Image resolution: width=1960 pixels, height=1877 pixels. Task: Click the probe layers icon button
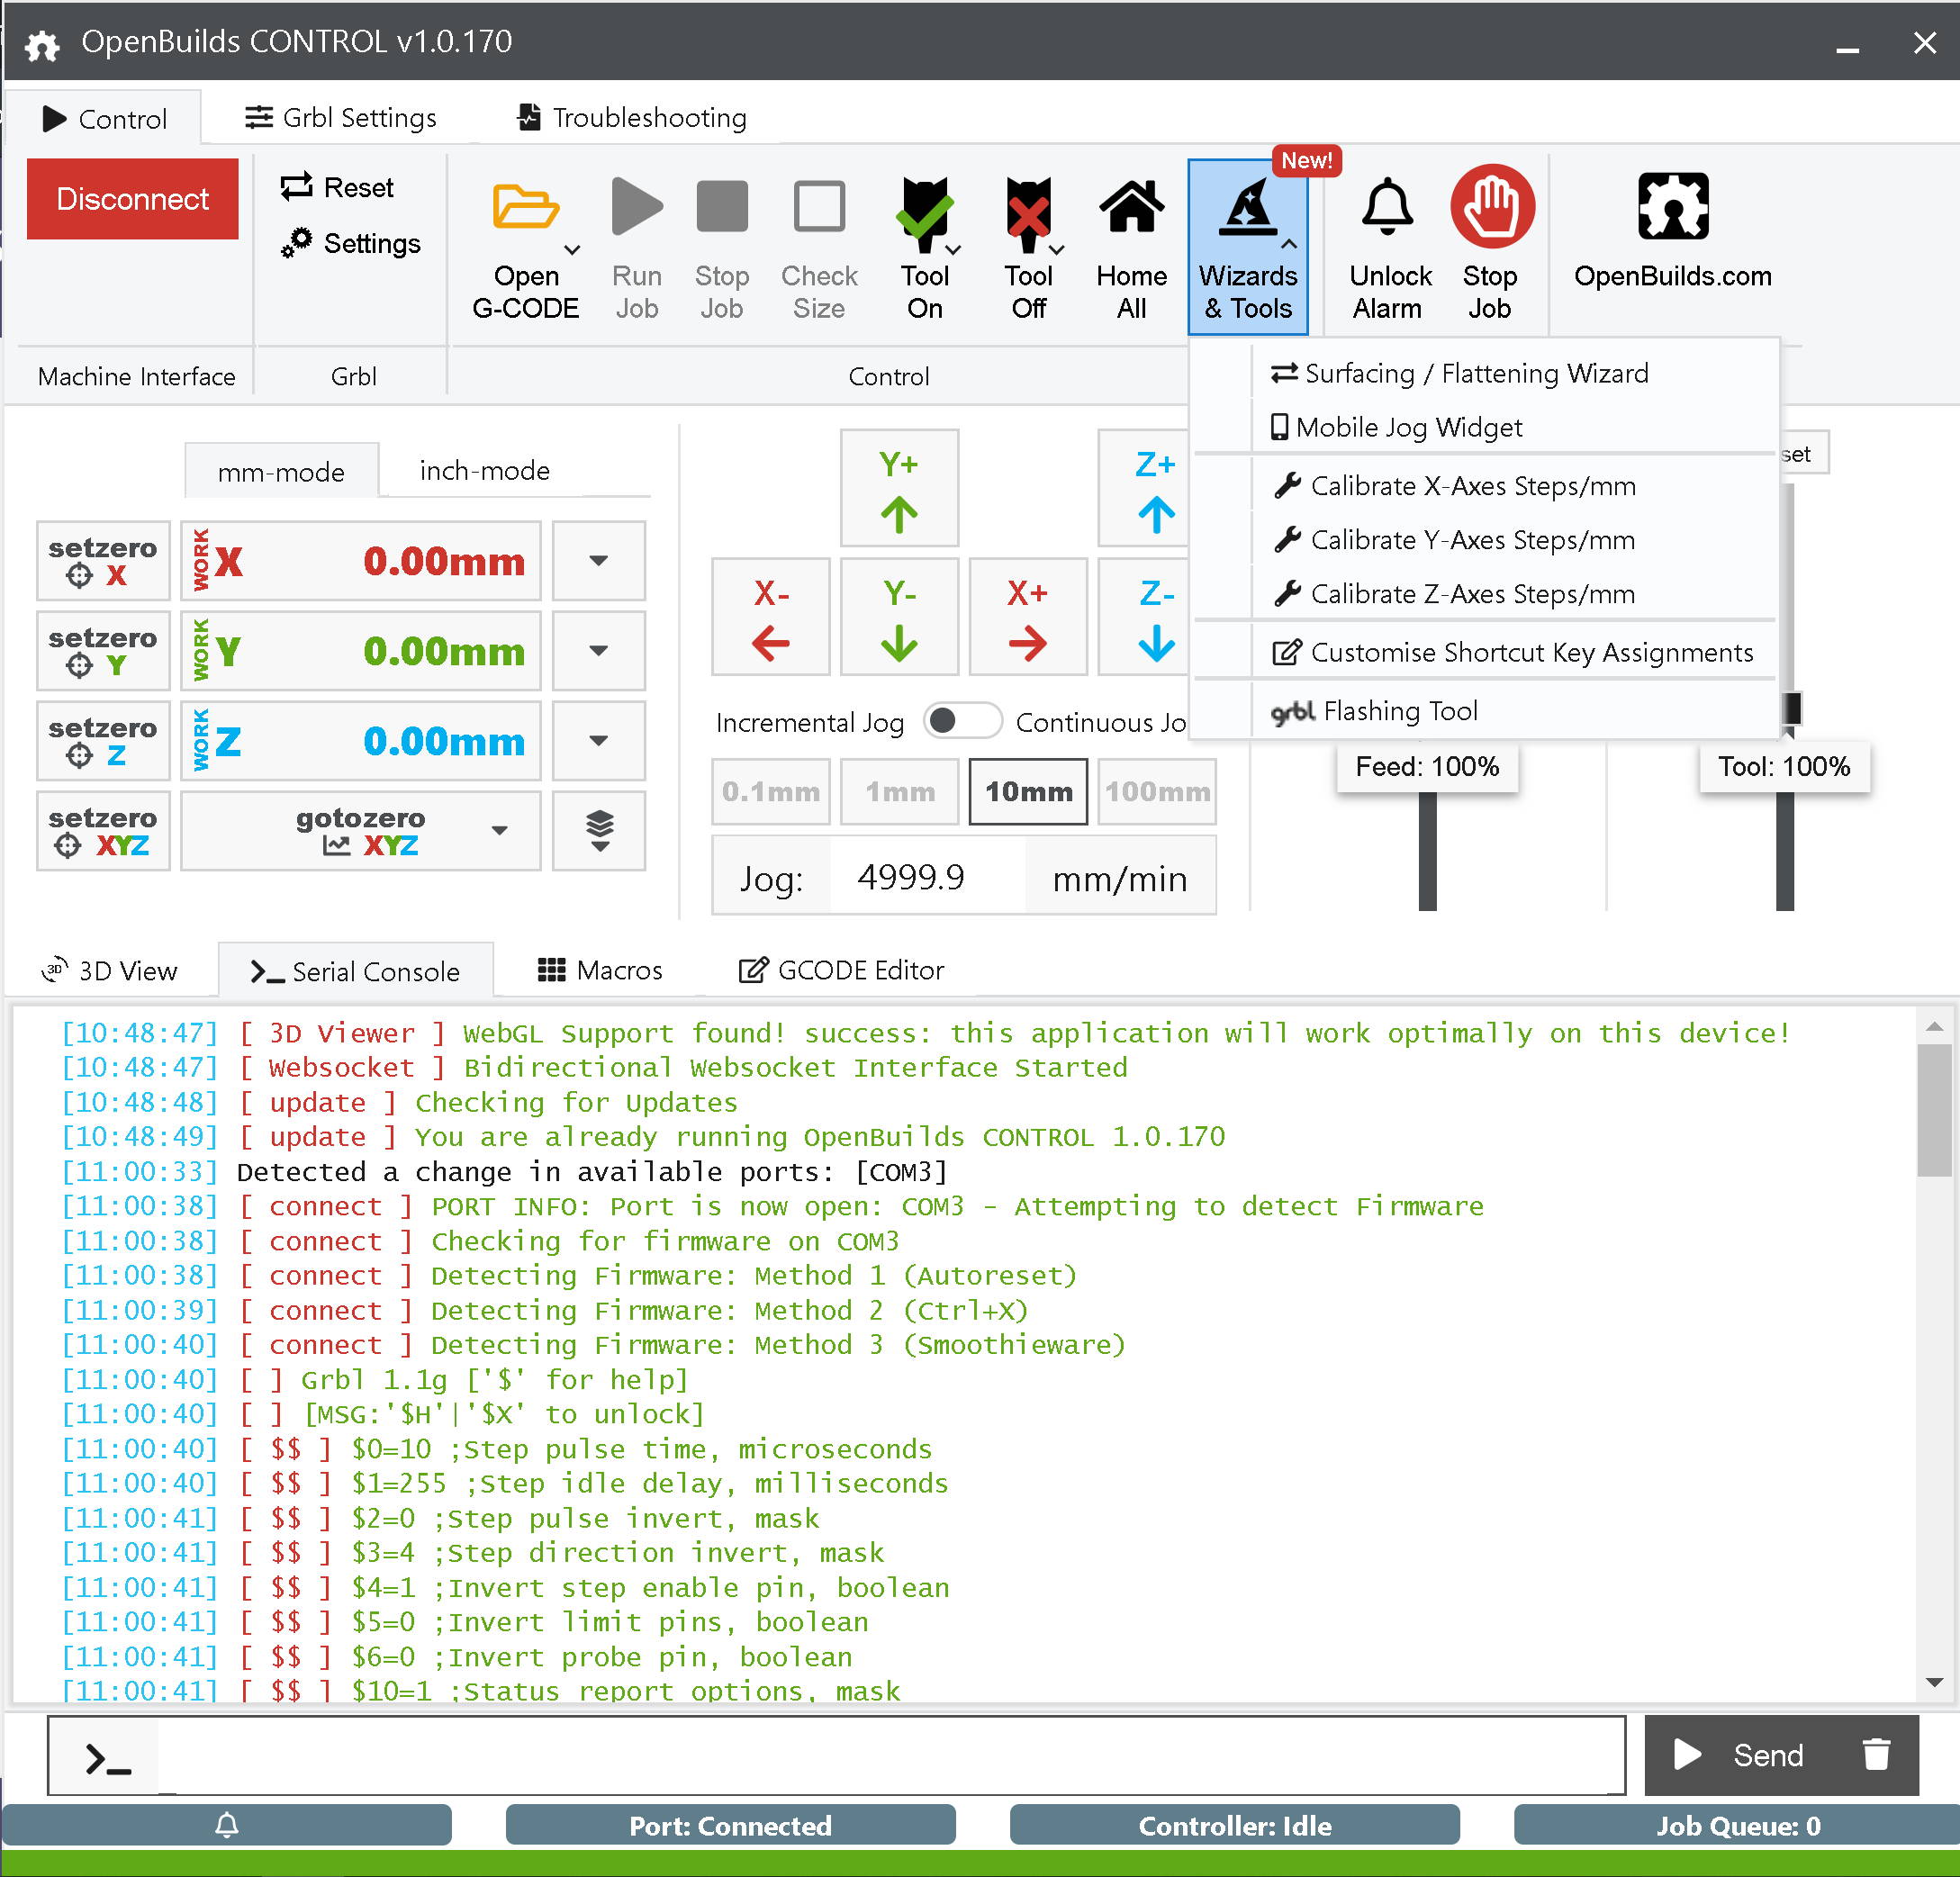[x=598, y=831]
